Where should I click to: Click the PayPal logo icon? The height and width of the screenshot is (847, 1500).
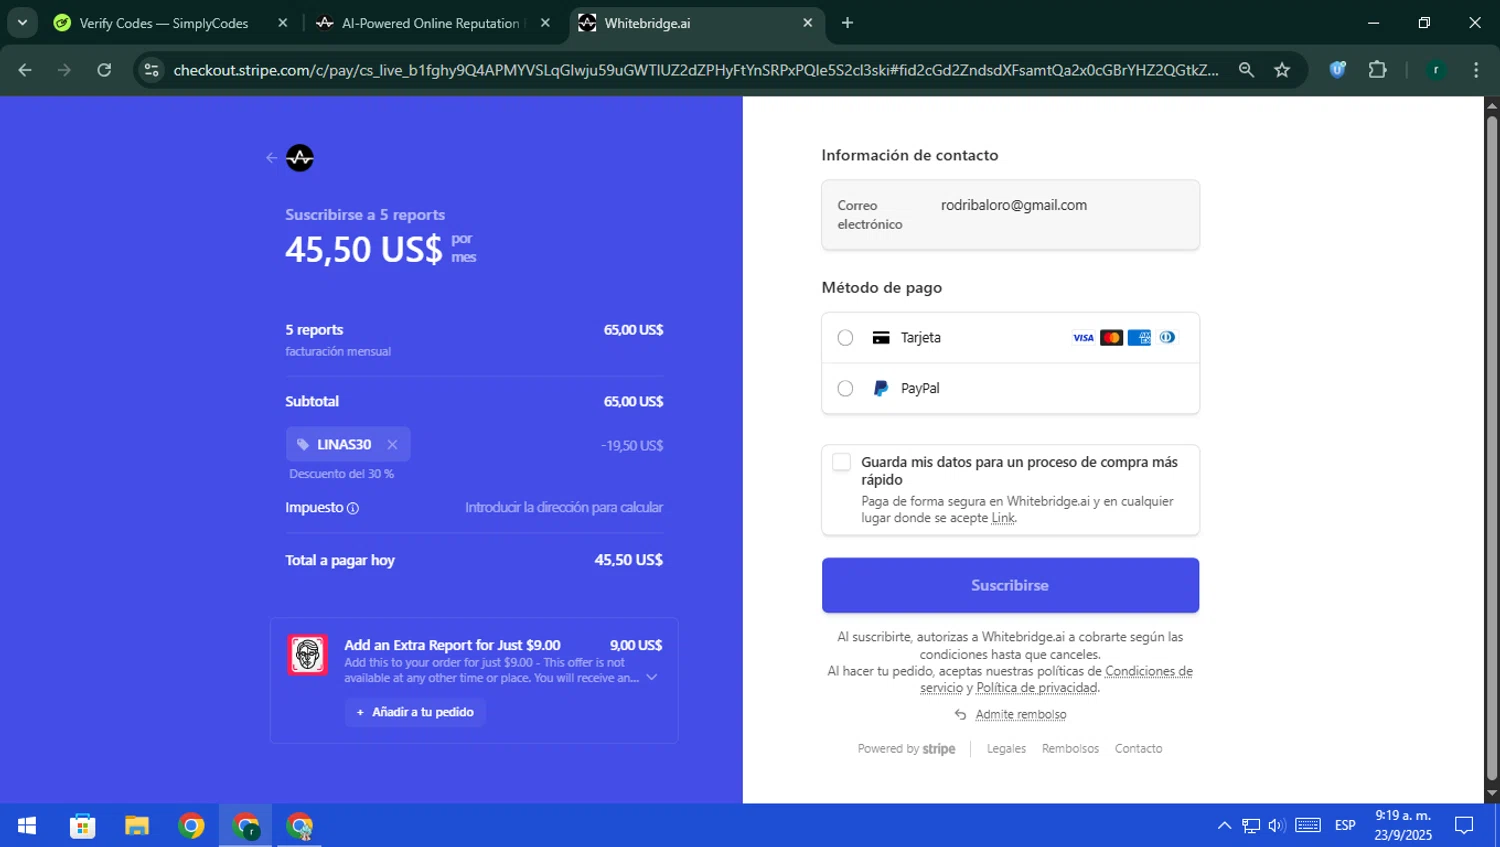click(x=880, y=388)
